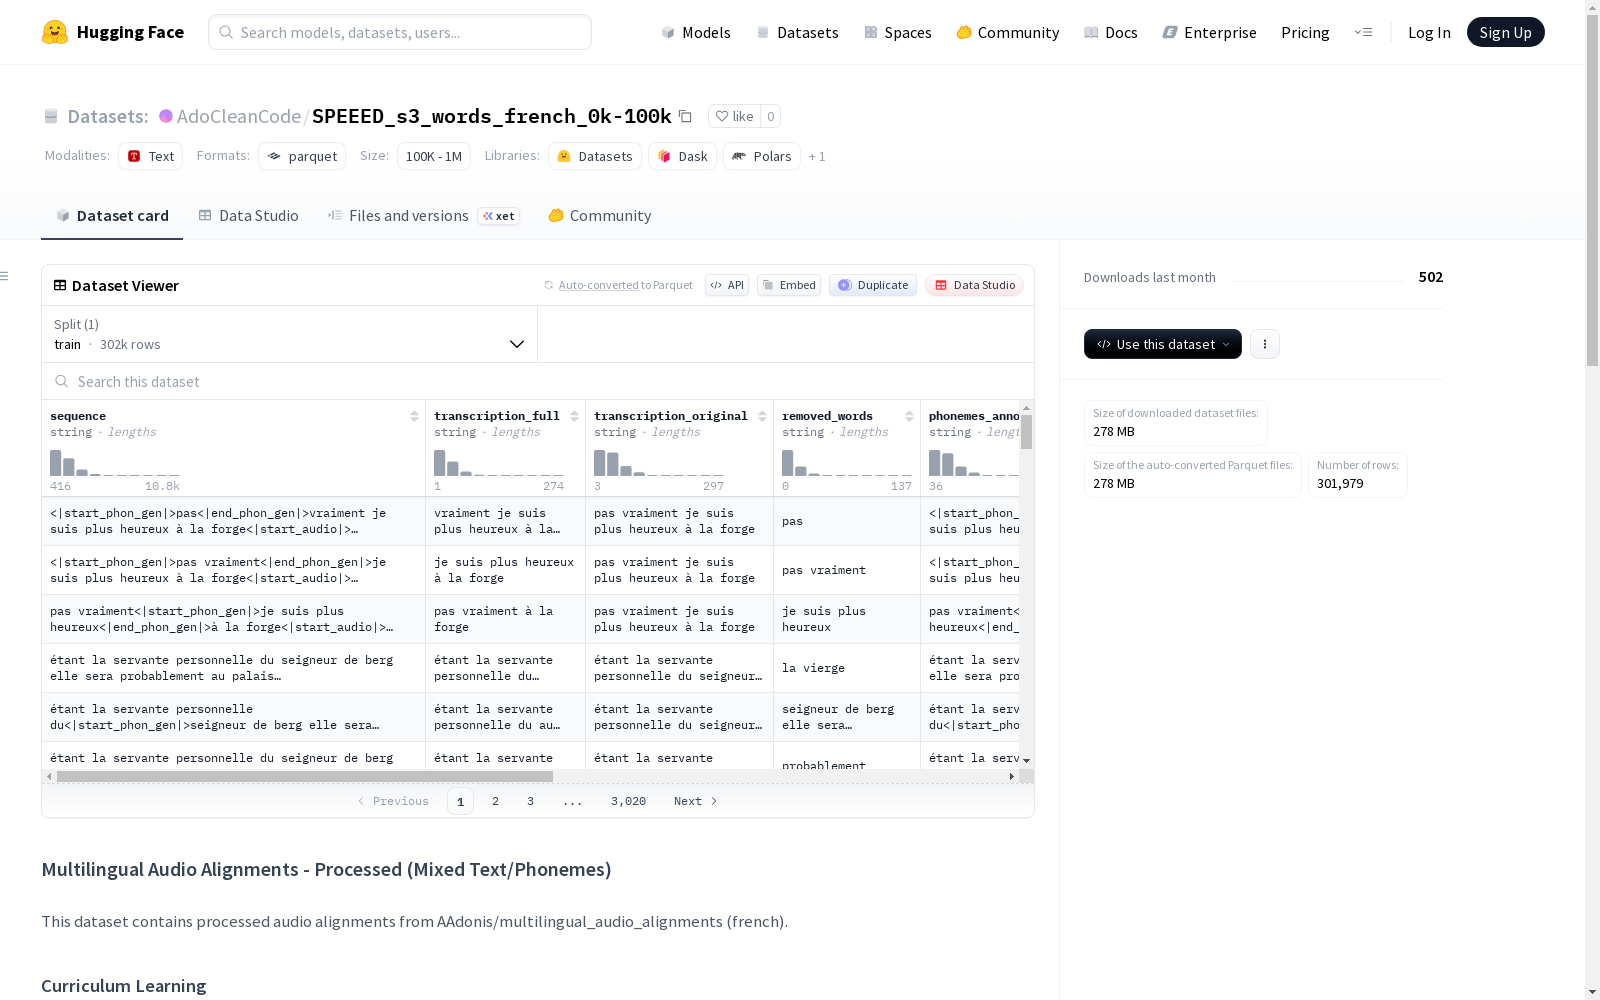The image size is (1600, 1000).
Task: Click the horizontal table scrollbar thumb
Action: 305,776
